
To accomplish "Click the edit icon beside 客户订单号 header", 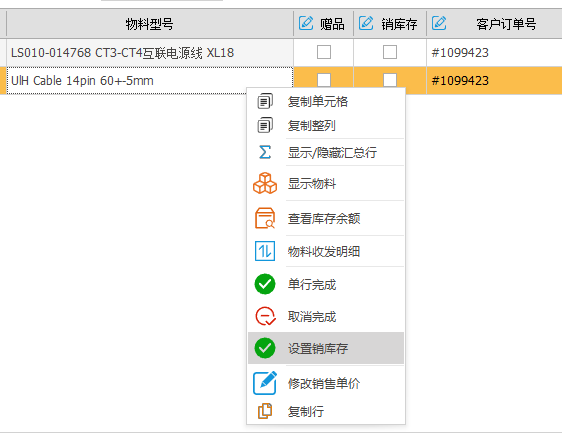I will (x=439, y=24).
